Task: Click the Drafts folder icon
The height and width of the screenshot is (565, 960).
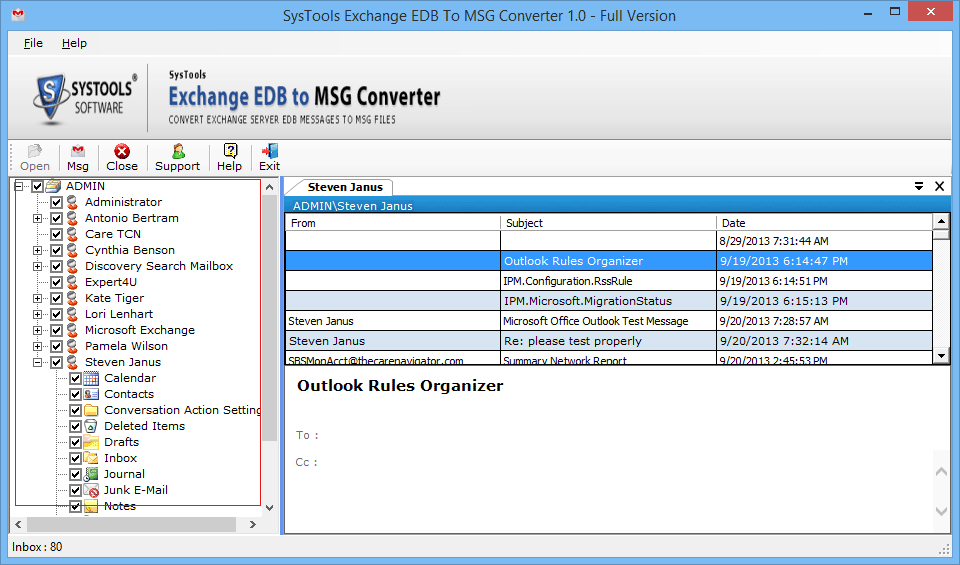Action: pyautogui.click(x=91, y=441)
